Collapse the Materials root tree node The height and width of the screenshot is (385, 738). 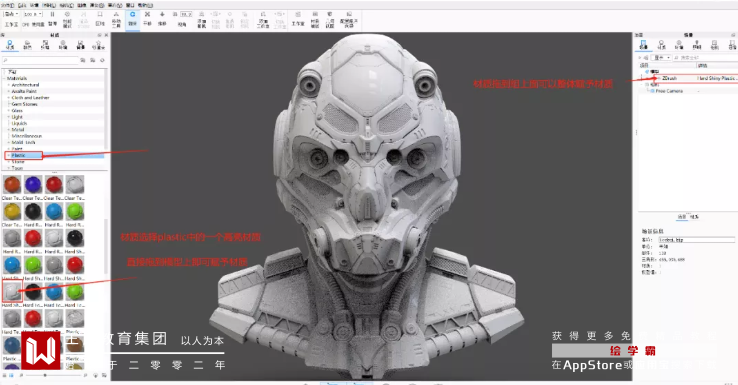[x=5, y=79]
